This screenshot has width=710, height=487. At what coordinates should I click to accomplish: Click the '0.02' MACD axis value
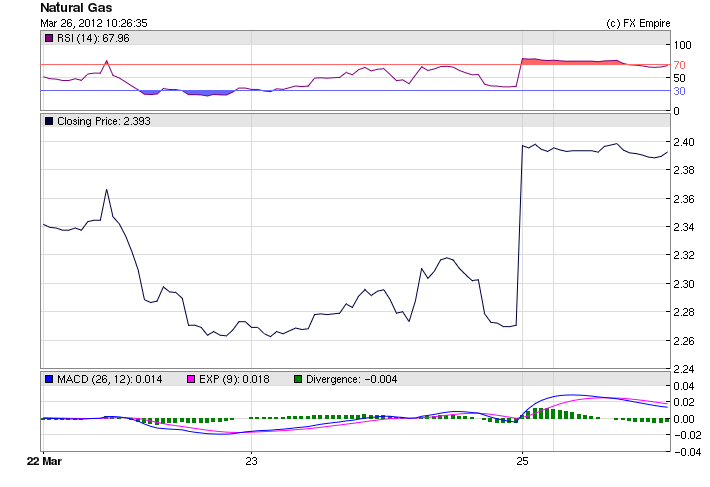[684, 402]
